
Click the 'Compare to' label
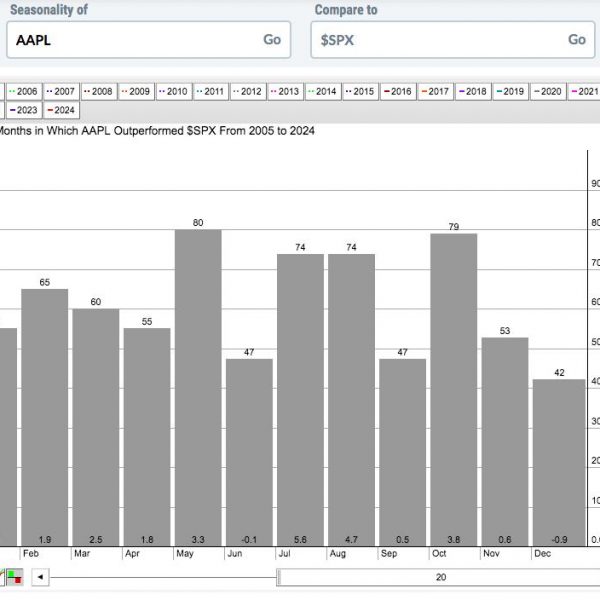tap(346, 10)
